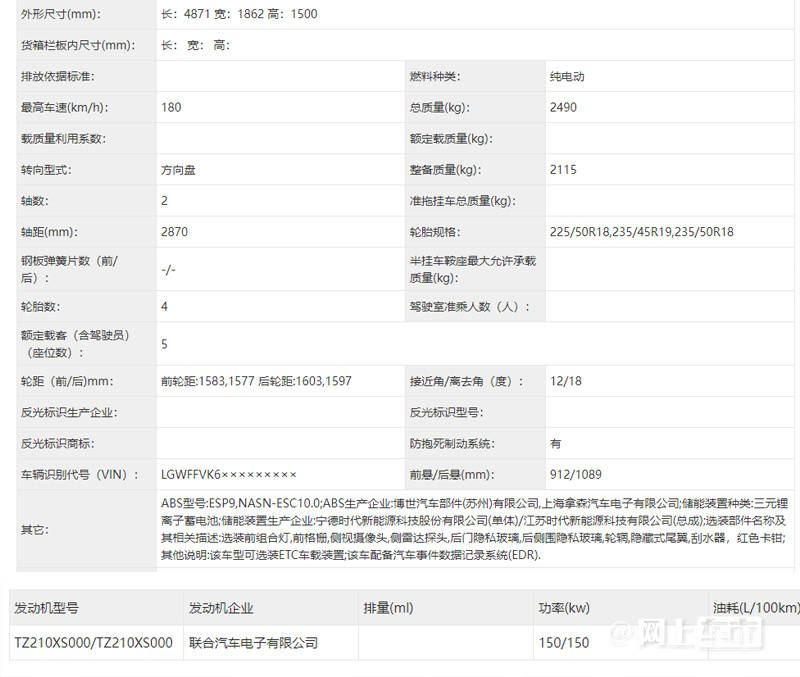Click the 车辆识别代号(VIN) label
Screen dimensions: 800x677
pyautogui.click(x=80, y=474)
